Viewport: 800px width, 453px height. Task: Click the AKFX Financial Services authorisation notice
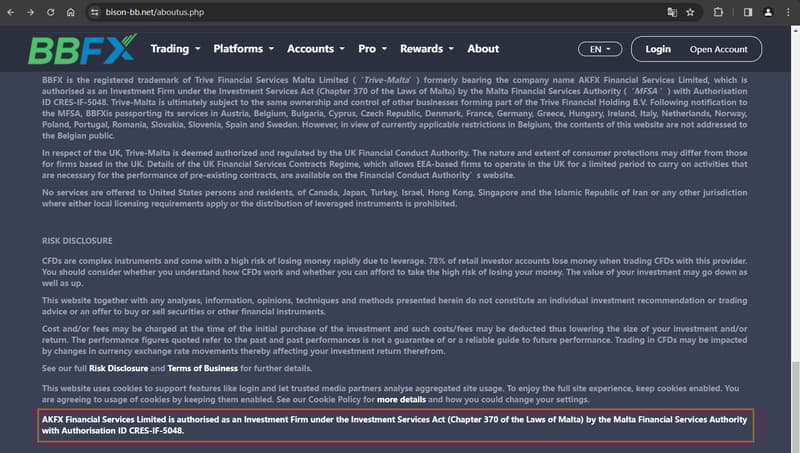point(395,425)
